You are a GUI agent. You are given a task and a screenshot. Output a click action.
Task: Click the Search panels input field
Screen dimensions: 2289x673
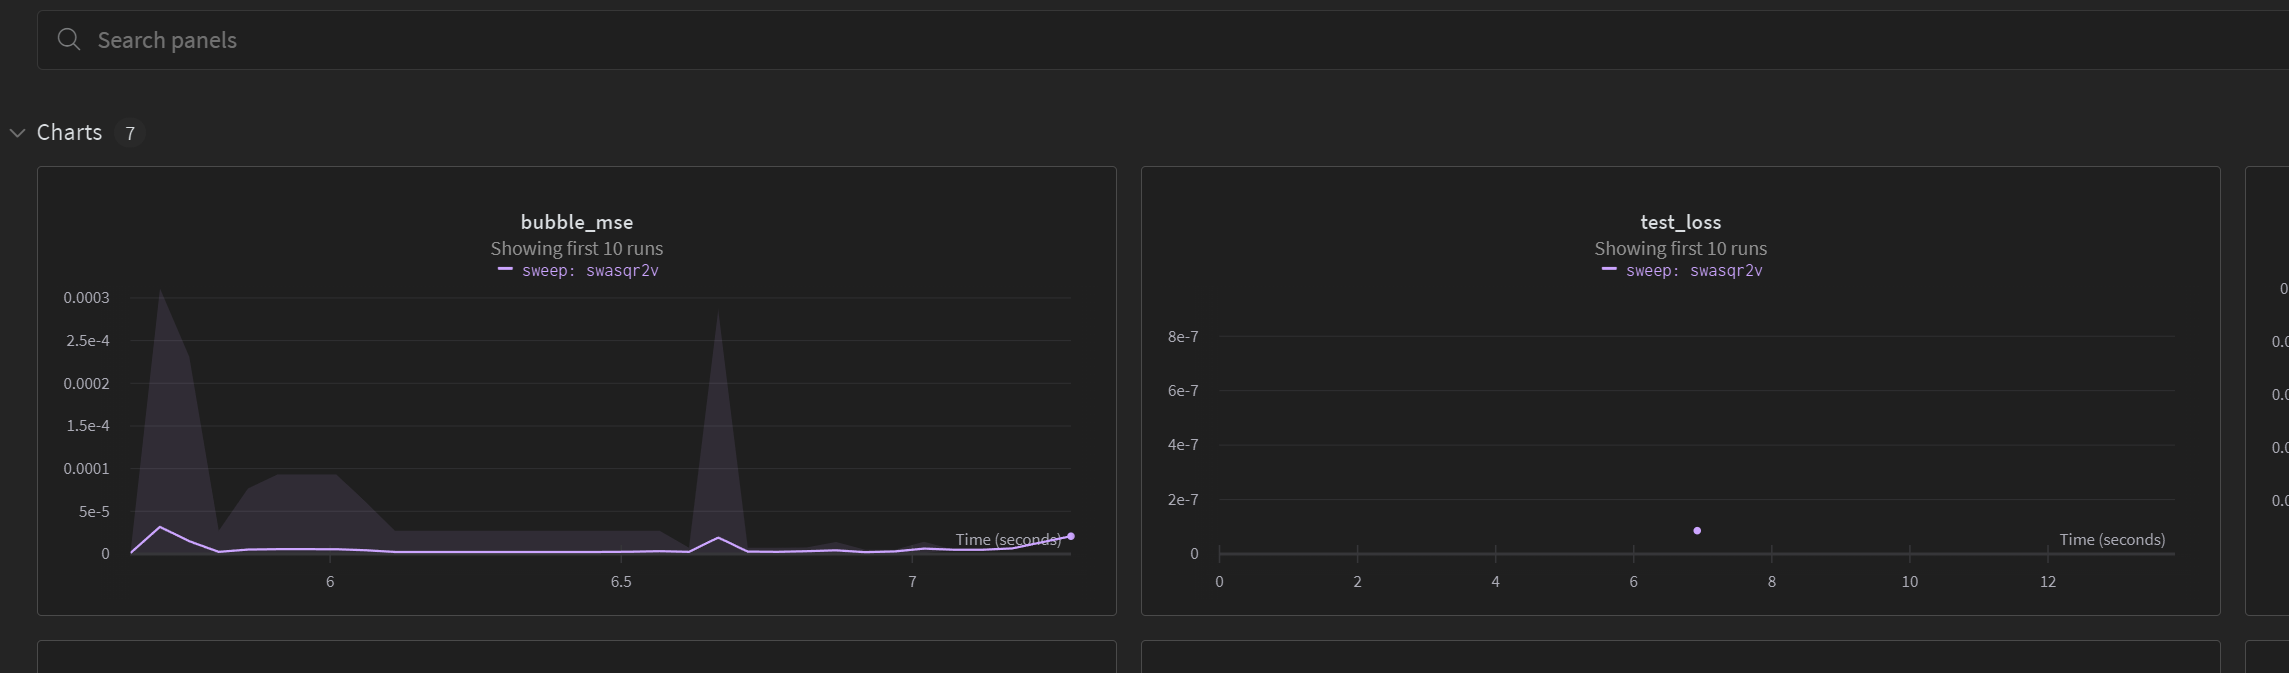click(1163, 40)
